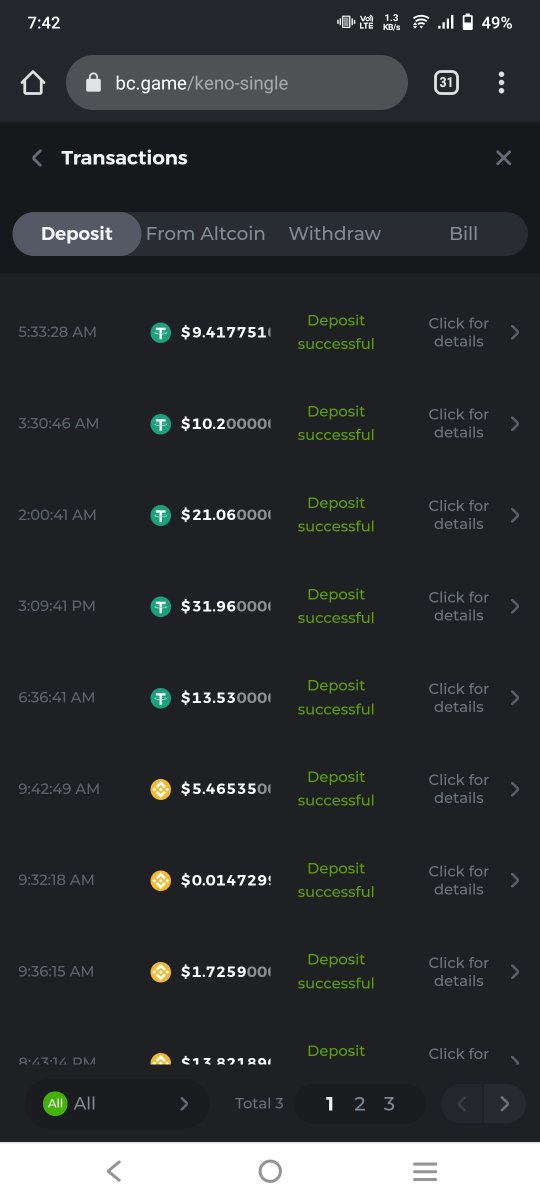The image size is (540, 1200).
Task: Go to the next page arrow
Action: [505, 1104]
